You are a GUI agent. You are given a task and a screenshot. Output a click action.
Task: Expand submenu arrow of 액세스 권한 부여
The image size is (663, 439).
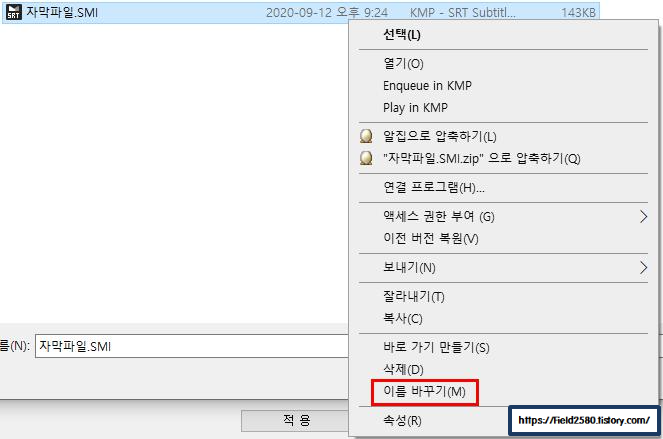point(643,217)
